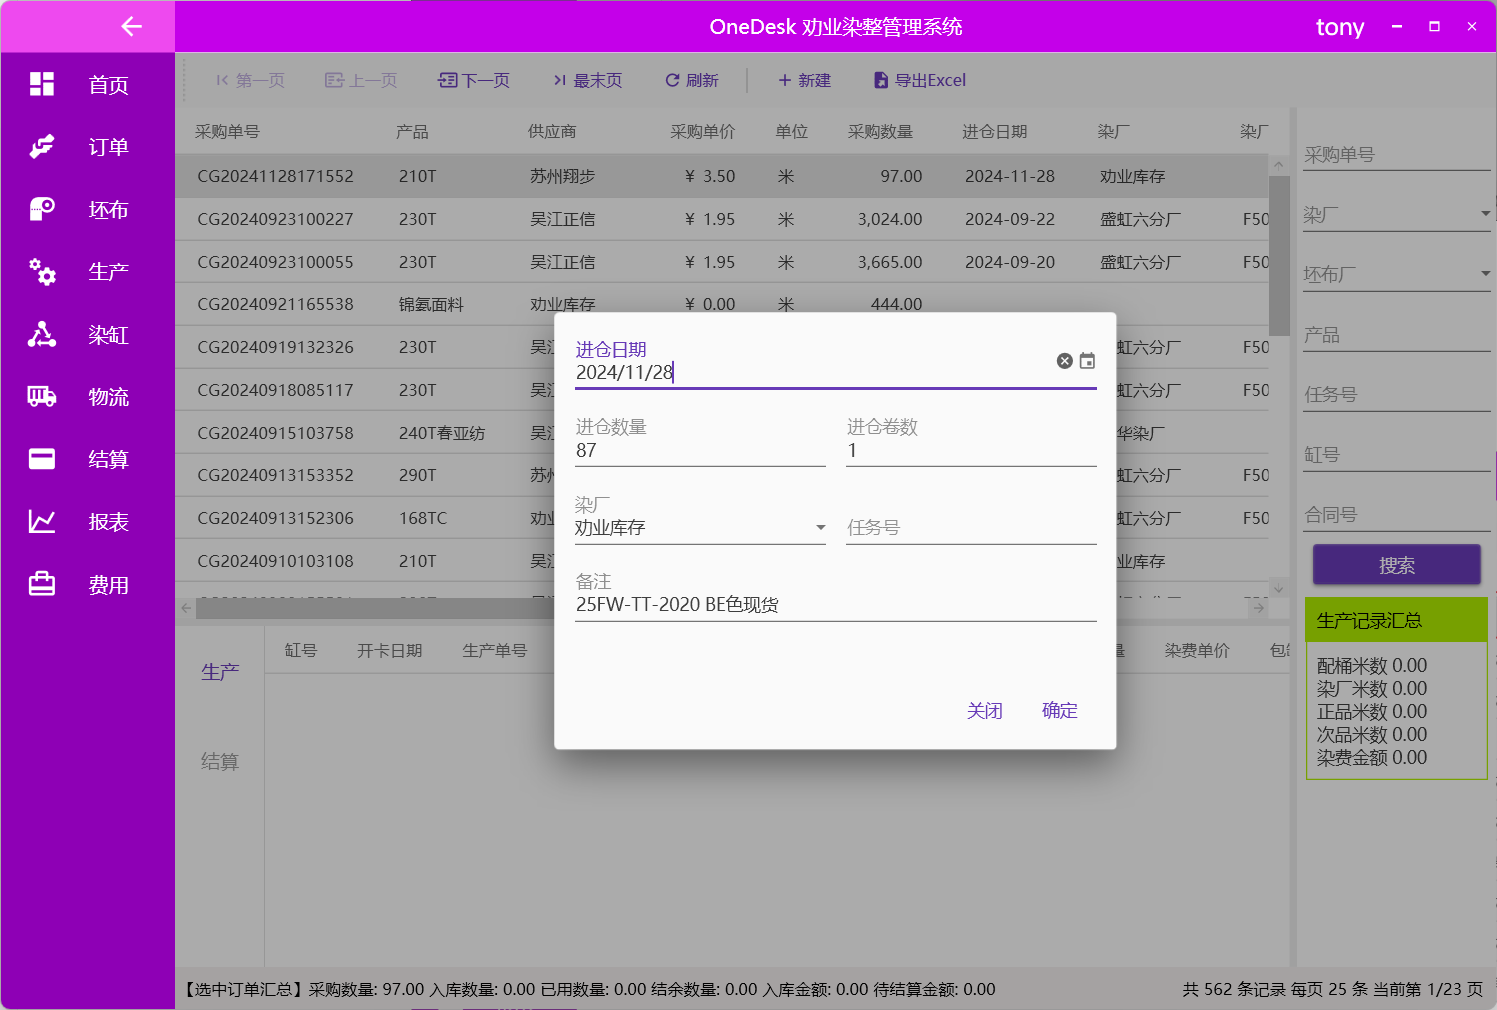The image size is (1497, 1010).
Task: Open the 费用 expenses briefcase icon
Action: point(42,584)
